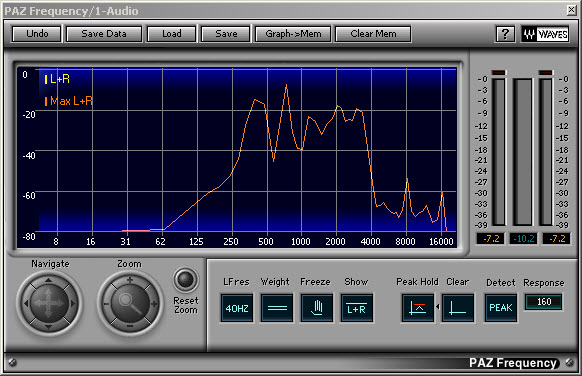
Task: Click the magnifier in the Zoom dial
Action: [130, 303]
